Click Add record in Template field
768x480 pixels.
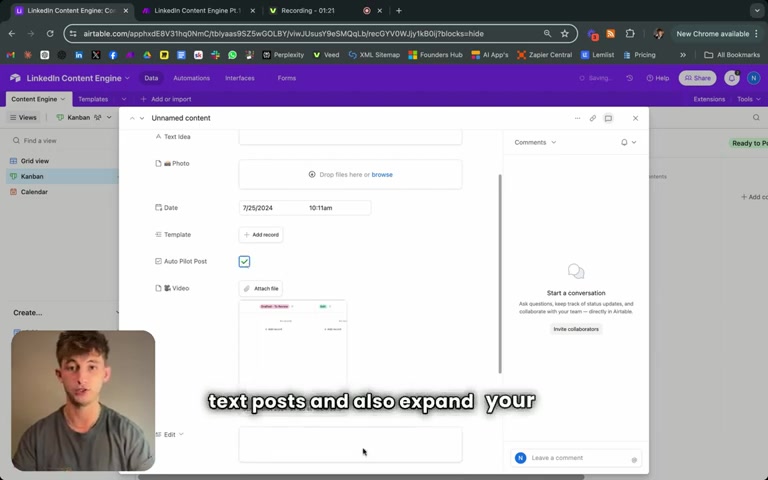[261, 235]
